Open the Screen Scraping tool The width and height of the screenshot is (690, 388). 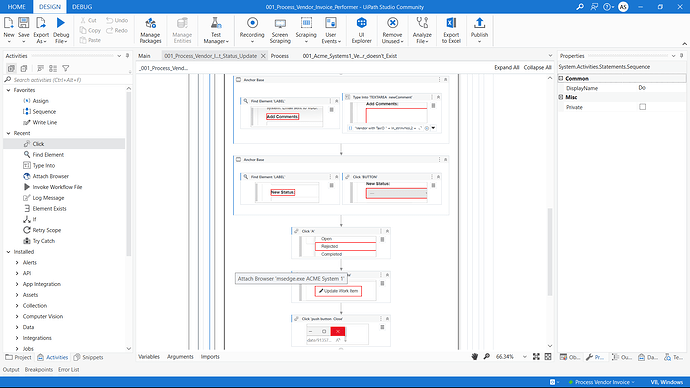(280, 30)
